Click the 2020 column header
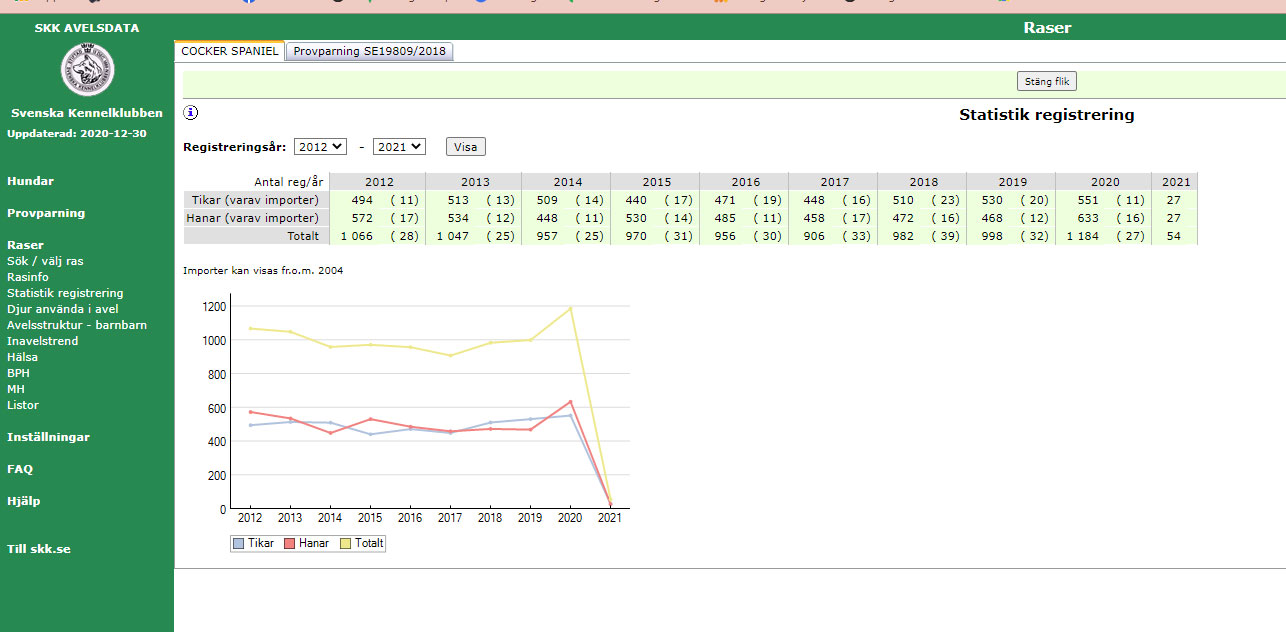 click(1105, 182)
